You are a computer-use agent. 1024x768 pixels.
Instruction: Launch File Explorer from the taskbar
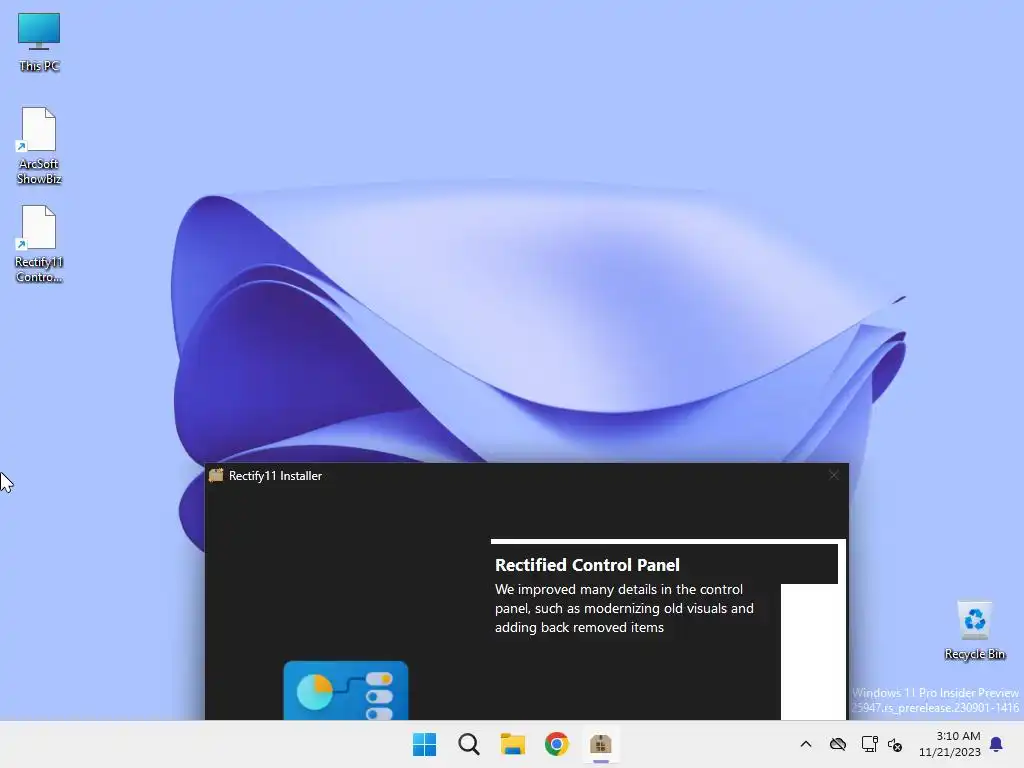click(x=513, y=744)
